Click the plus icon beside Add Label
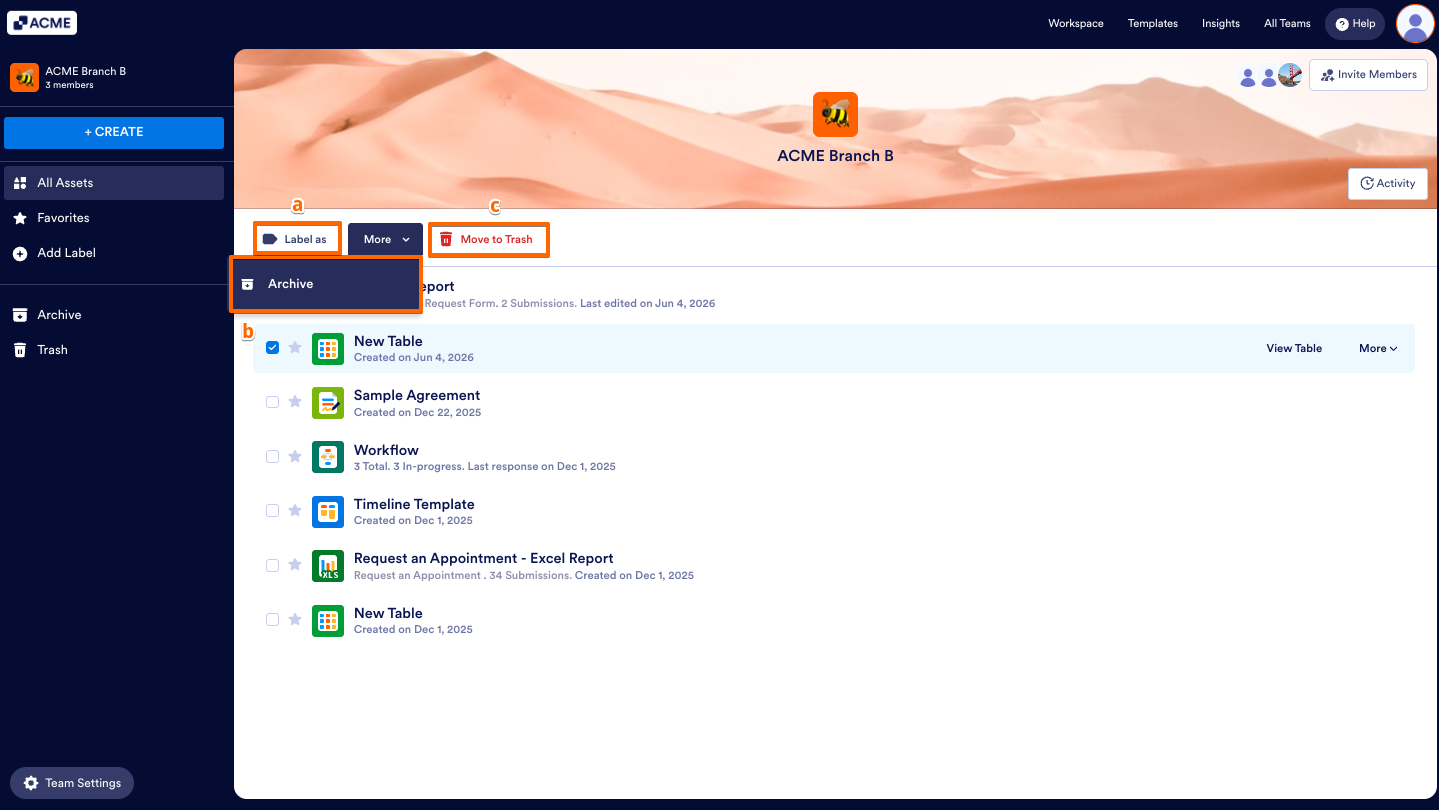This screenshot has width=1439, height=810. click(20, 254)
